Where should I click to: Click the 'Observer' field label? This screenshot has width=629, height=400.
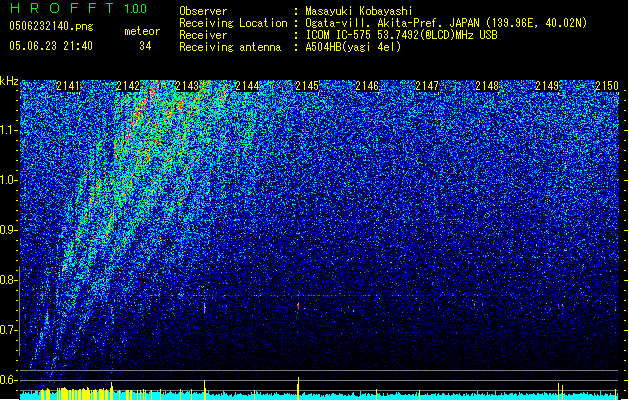point(203,11)
